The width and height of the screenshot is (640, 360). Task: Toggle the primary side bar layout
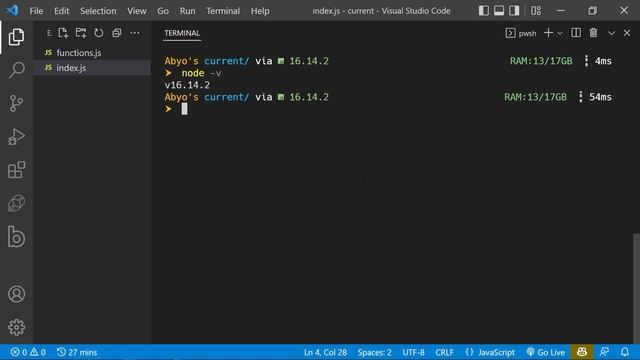coord(484,11)
